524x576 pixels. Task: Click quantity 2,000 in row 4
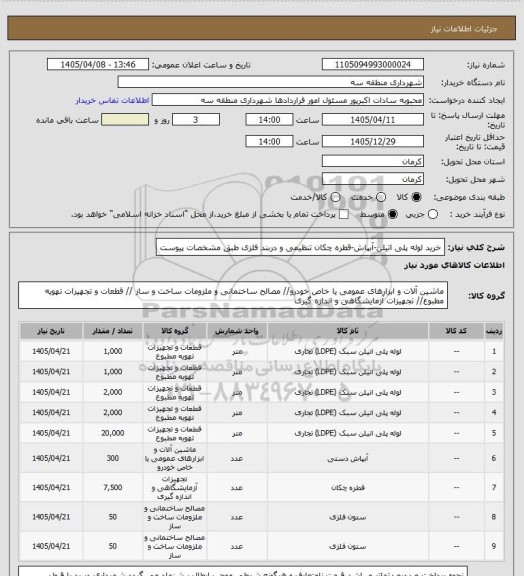click(112, 413)
